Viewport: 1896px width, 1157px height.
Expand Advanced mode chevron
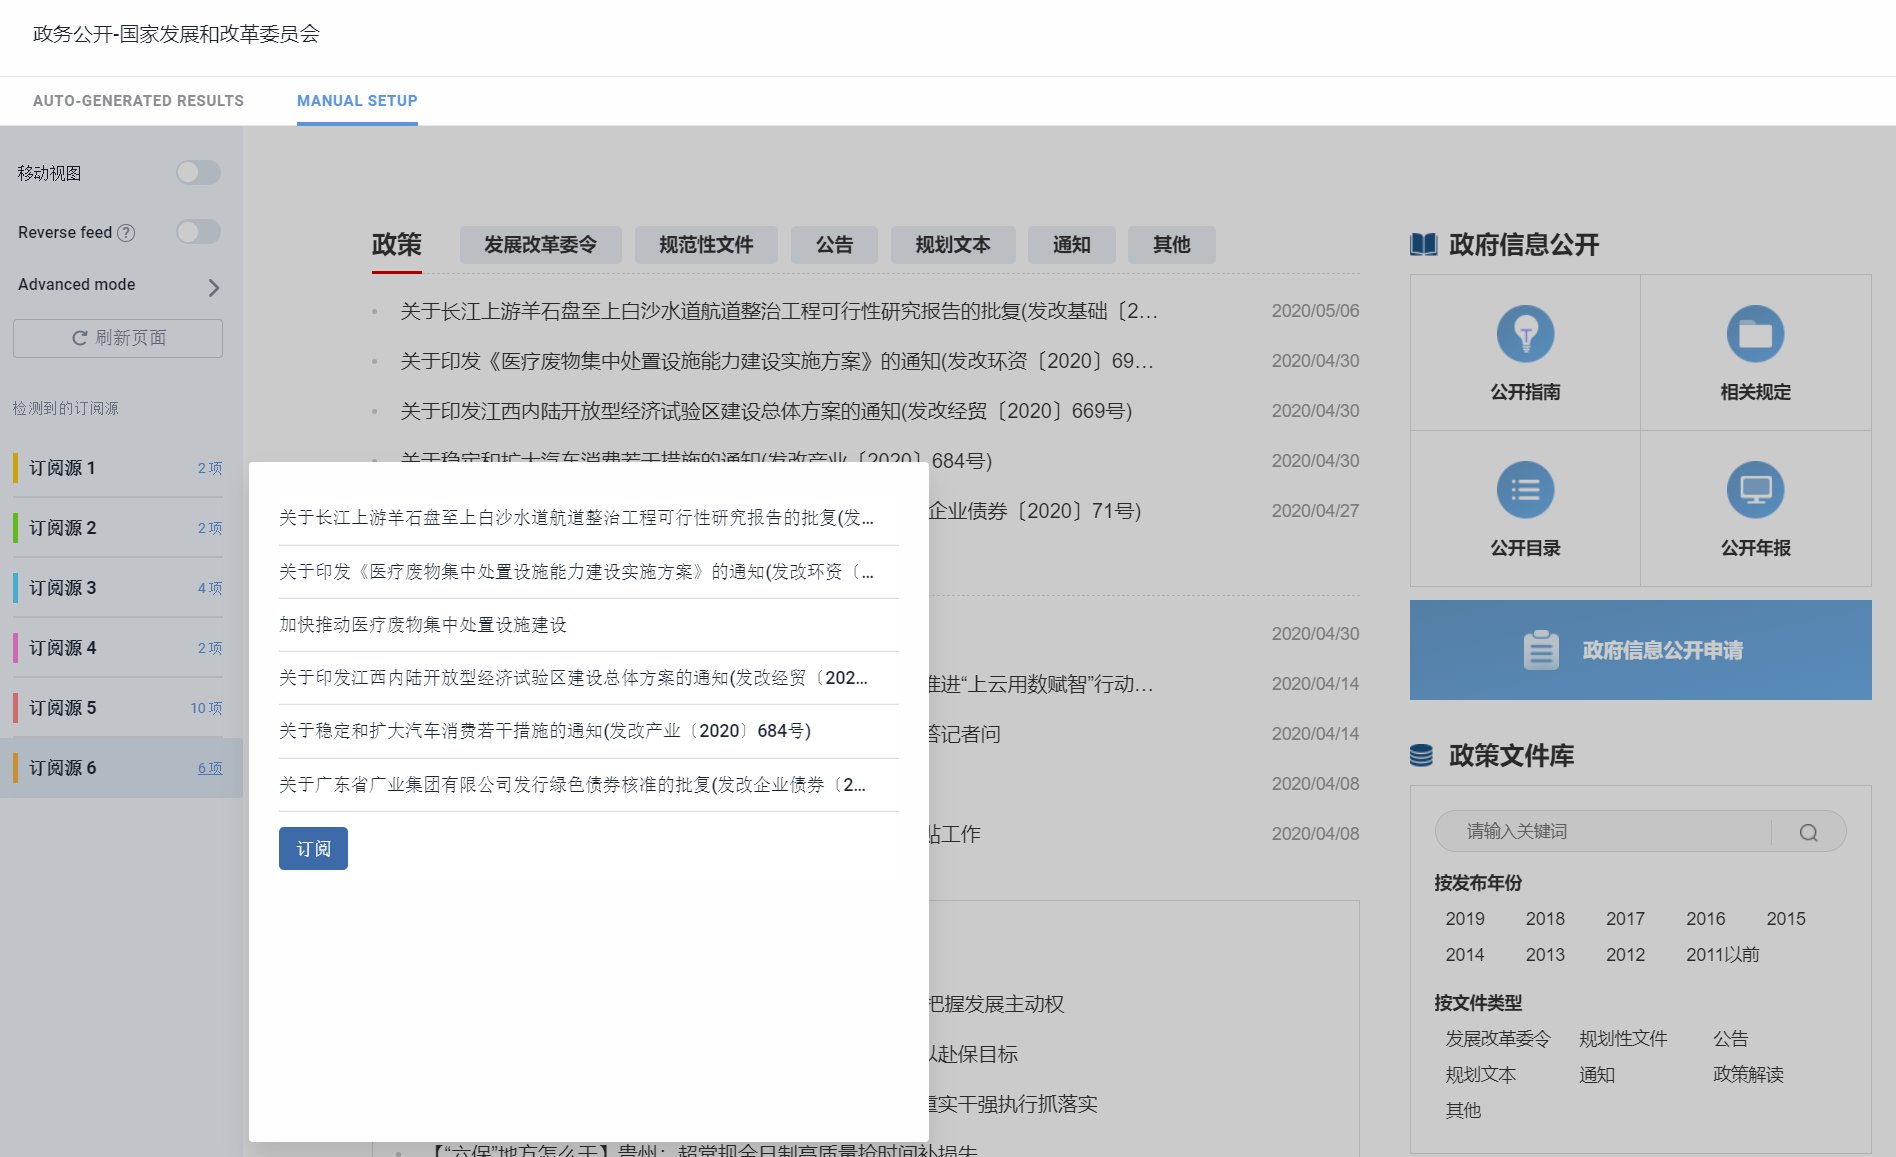[x=213, y=288]
